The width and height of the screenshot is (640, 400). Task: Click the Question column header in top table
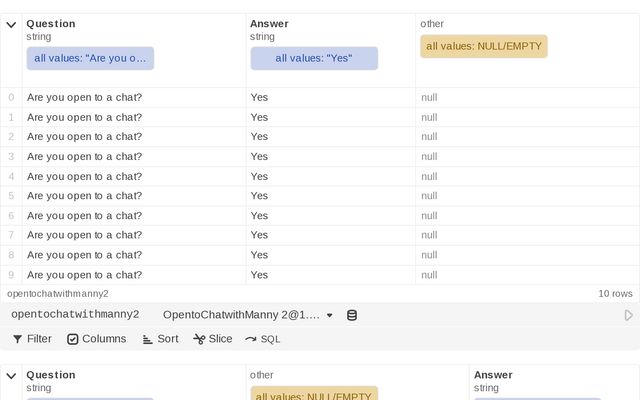pyautogui.click(x=51, y=23)
